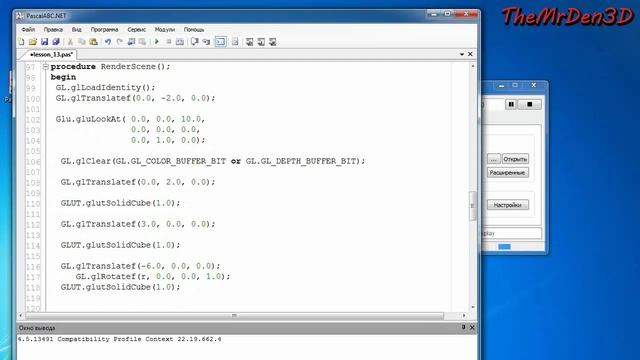Click 'GLUT.glutSolidCube(1.0);' on line 110
The width and height of the screenshot is (640, 360).
[120, 203]
